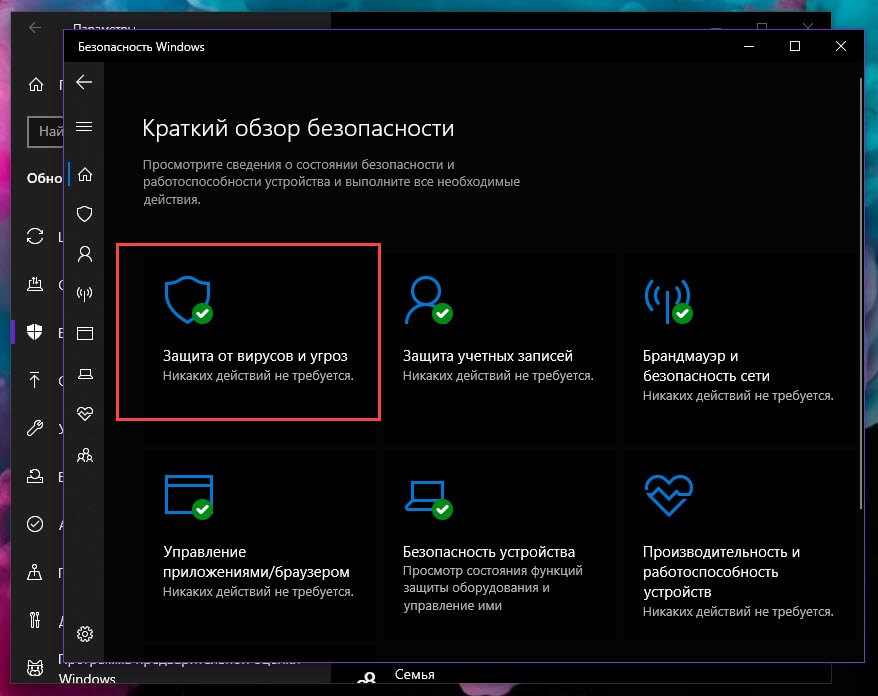The height and width of the screenshot is (696, 878).
Task: Open Virus protection shield sidebar icon
Action: click(85, 214)
